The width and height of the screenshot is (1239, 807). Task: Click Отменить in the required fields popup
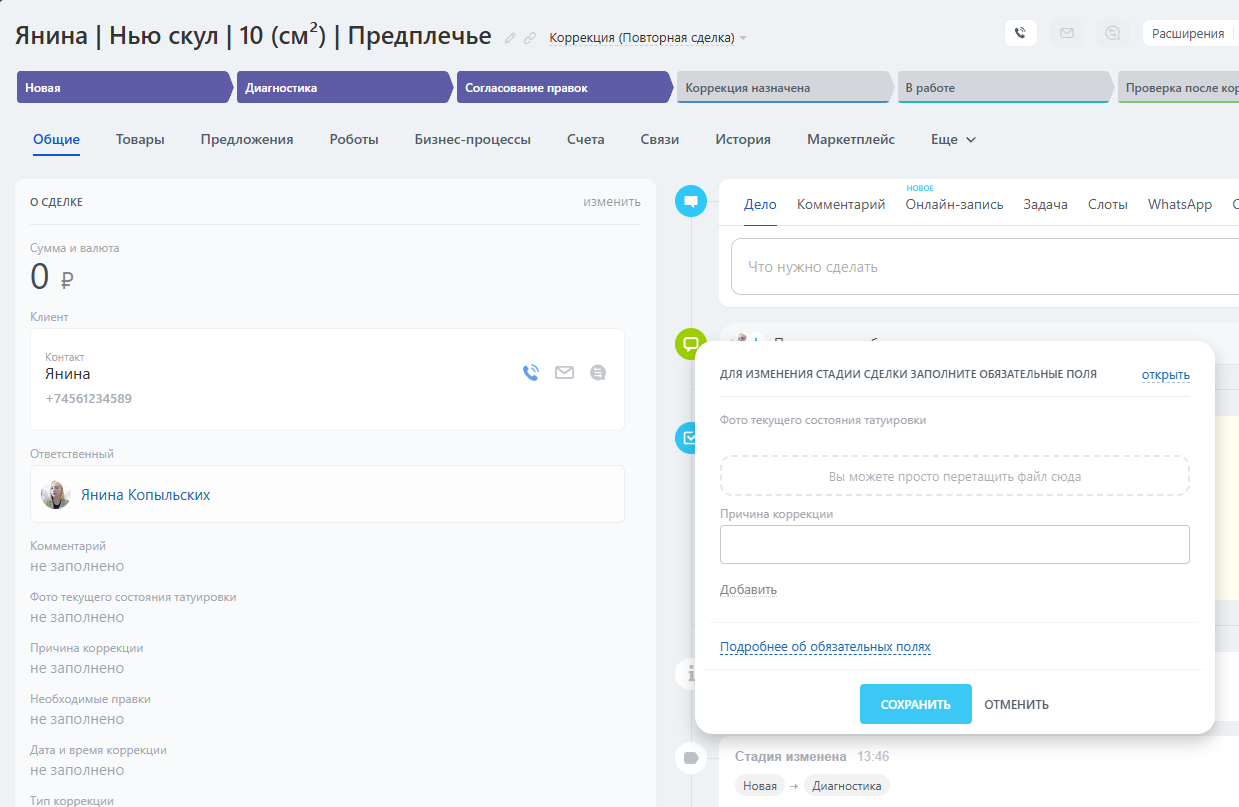tap(1016, 705)
